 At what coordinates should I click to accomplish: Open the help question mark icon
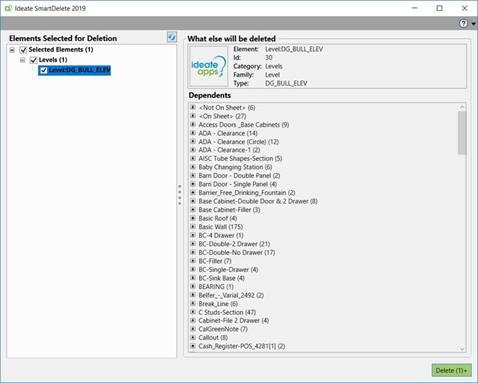pos(463,24)
